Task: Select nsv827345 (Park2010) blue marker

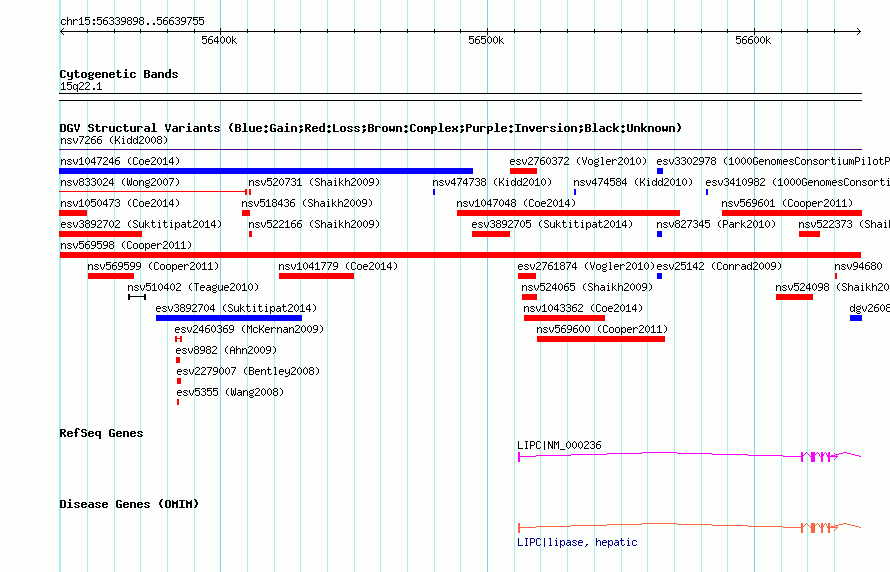Action: (x=660, y=234)
